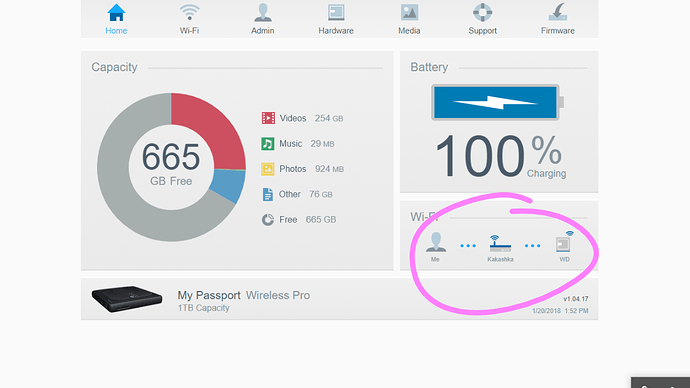Click the 'WD' label under drive icon

click(565, 260)
